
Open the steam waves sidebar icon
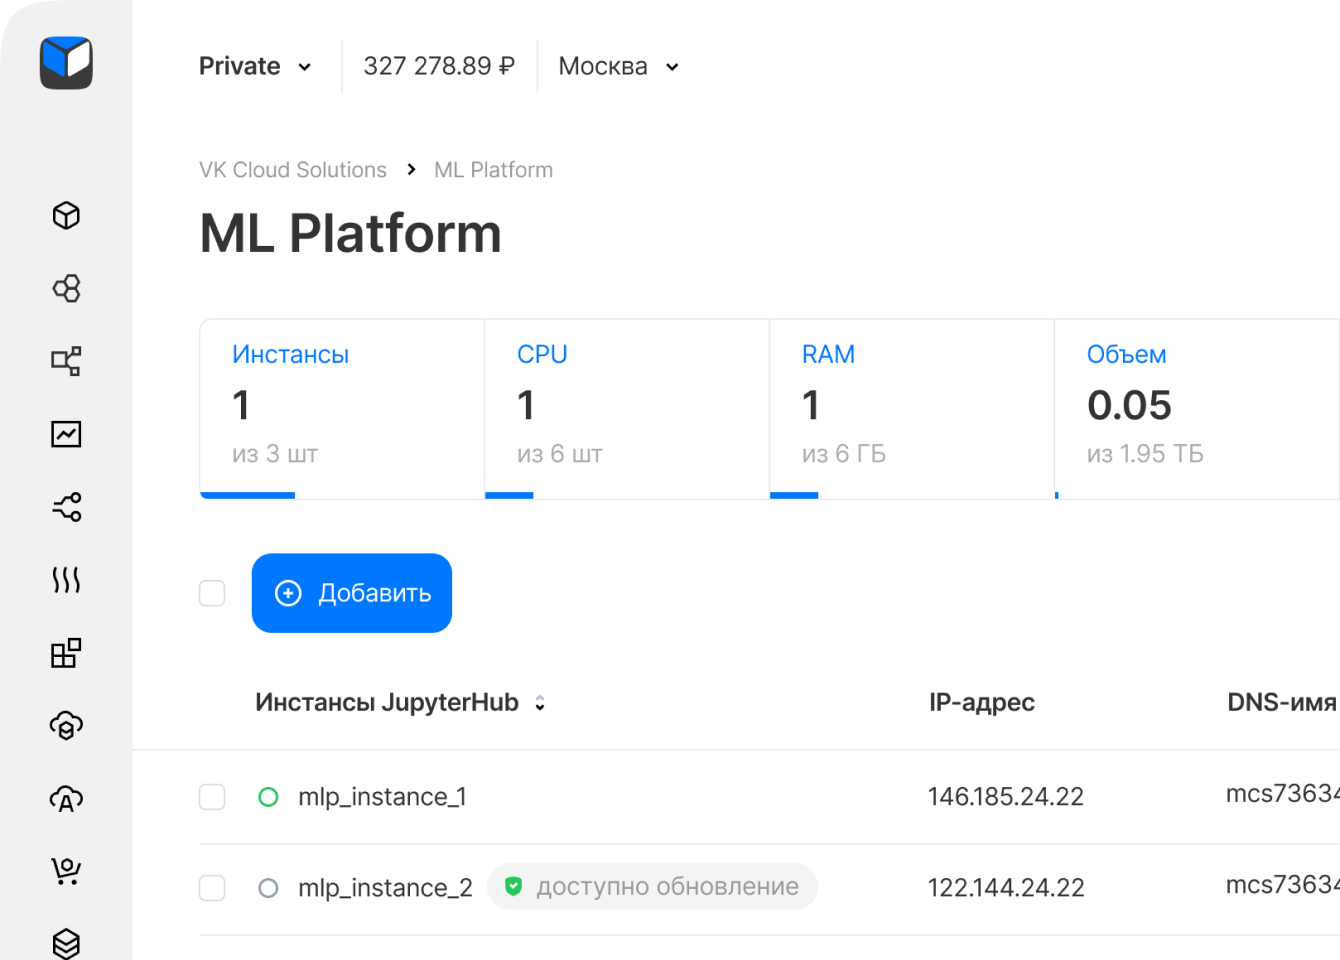[66, 580]
